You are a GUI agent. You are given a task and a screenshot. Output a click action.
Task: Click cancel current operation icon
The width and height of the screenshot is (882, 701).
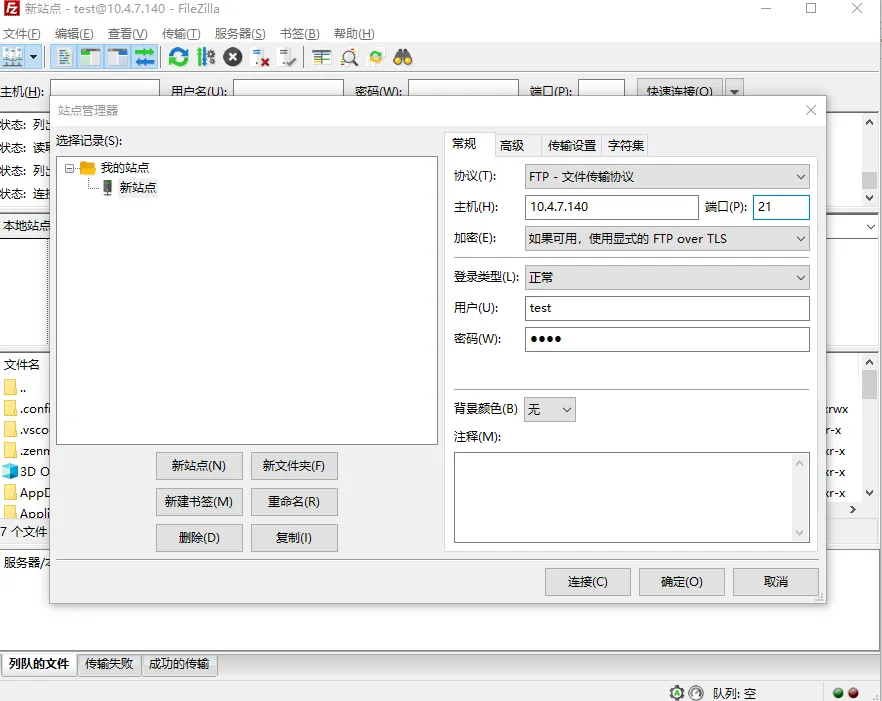(x=232, y=57)
